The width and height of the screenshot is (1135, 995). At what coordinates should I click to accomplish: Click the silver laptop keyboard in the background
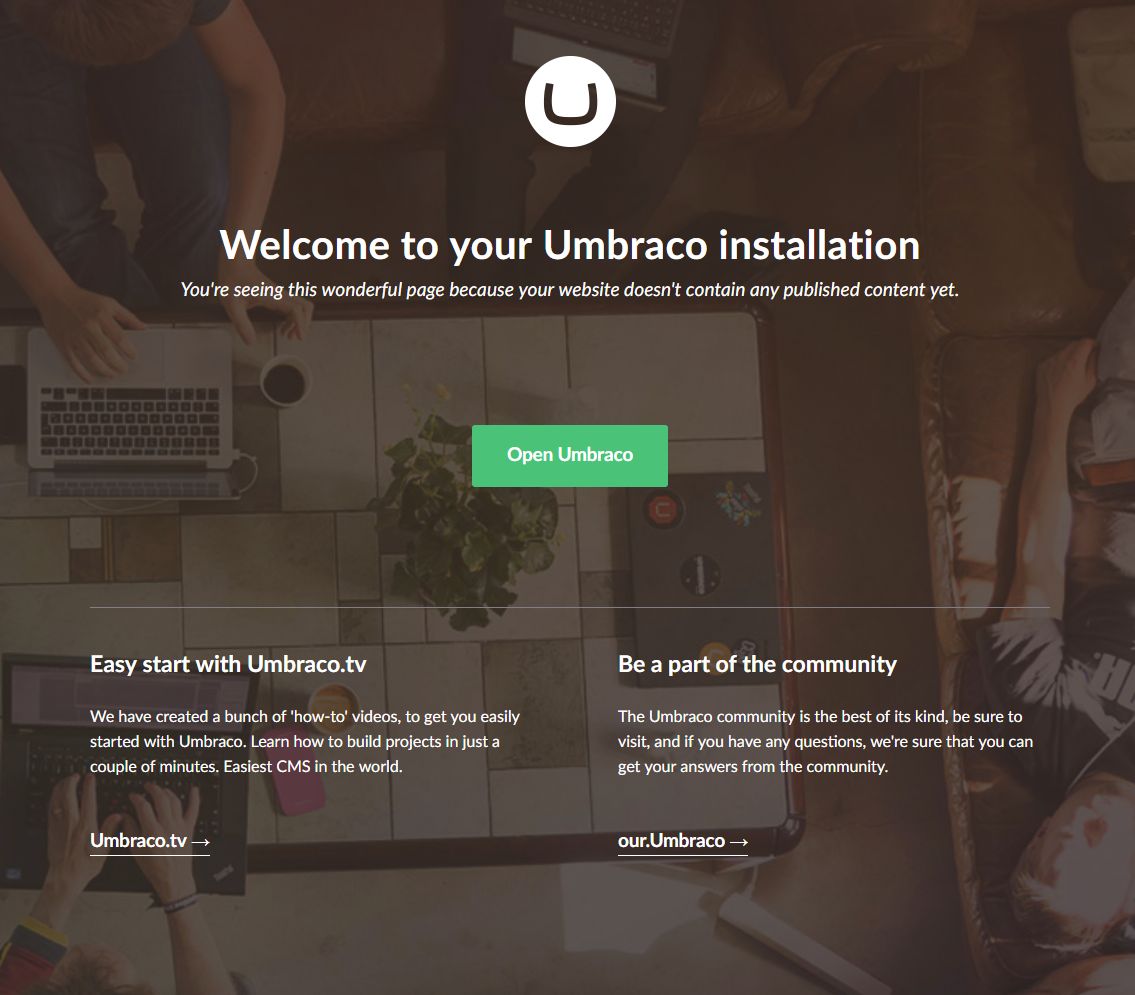130,420
